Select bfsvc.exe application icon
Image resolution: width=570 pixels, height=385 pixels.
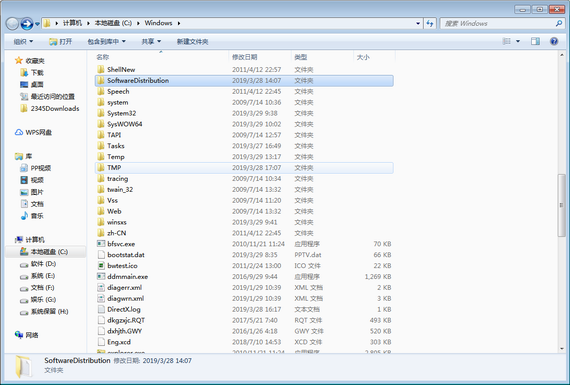pos(101,244)
